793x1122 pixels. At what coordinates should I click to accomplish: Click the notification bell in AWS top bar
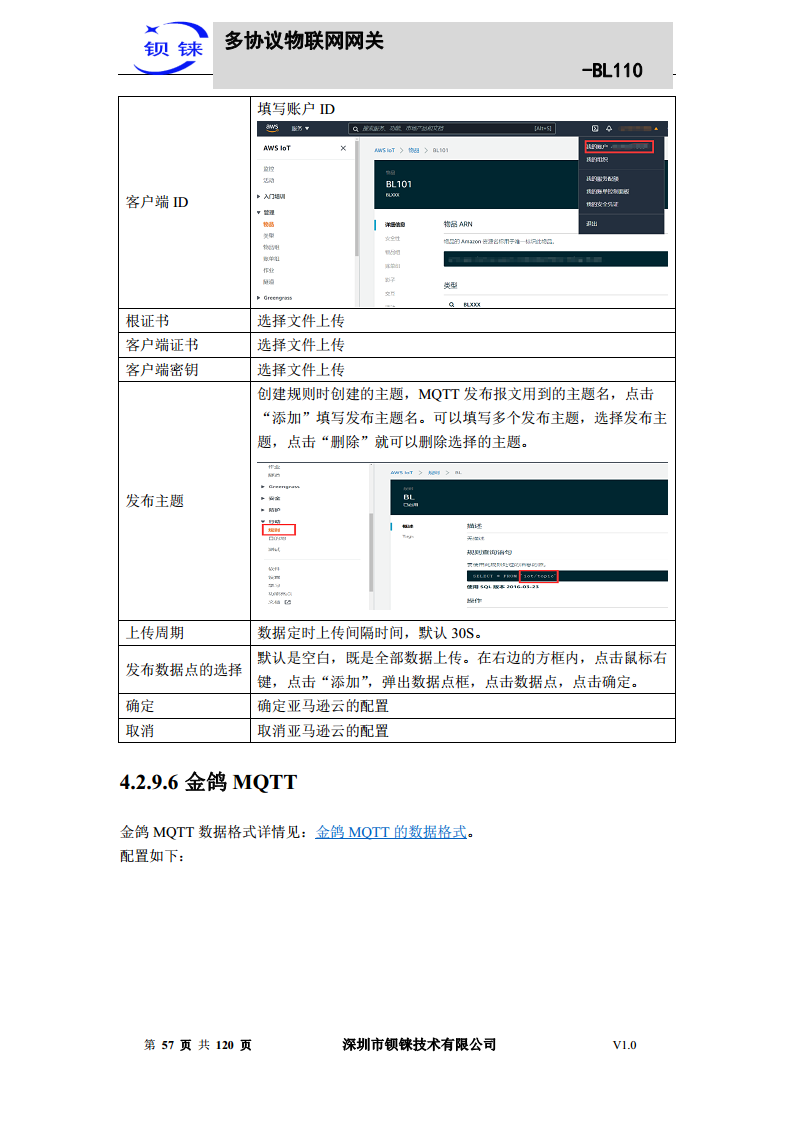(x=609, y=129)
